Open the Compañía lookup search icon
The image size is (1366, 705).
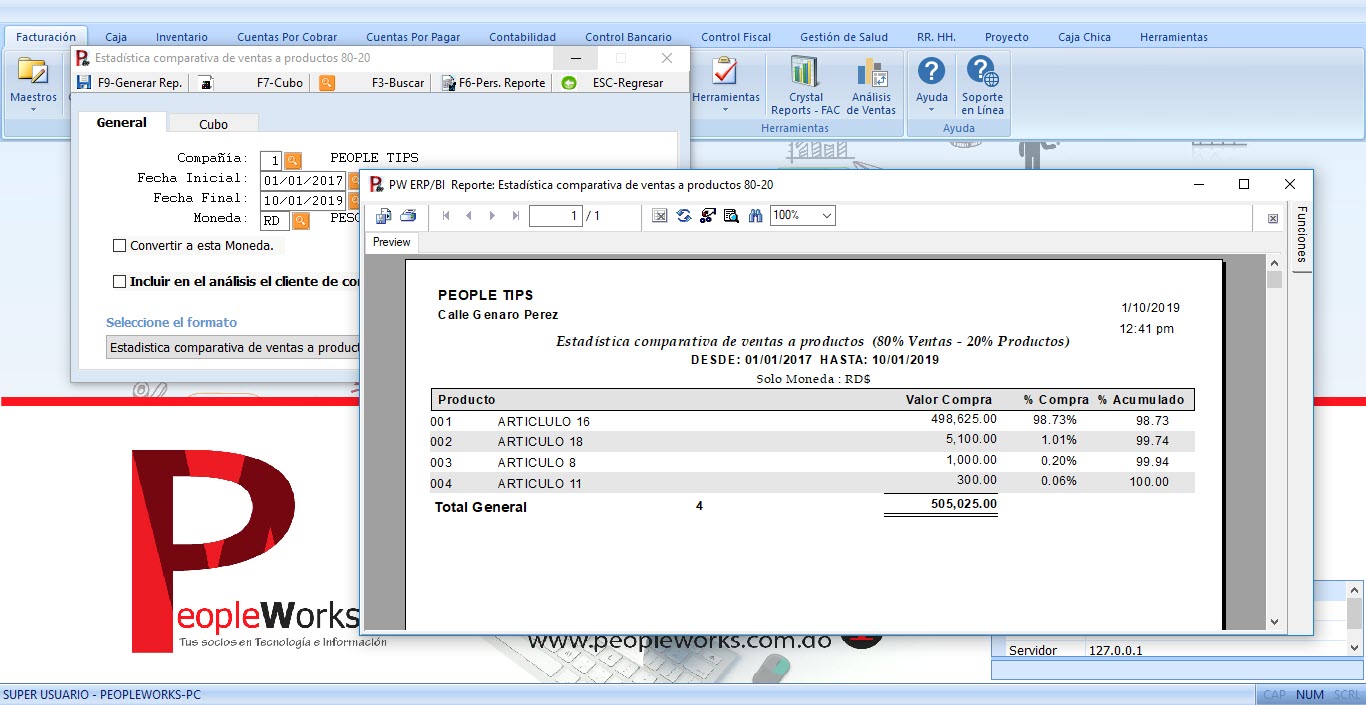pos(292,160)
